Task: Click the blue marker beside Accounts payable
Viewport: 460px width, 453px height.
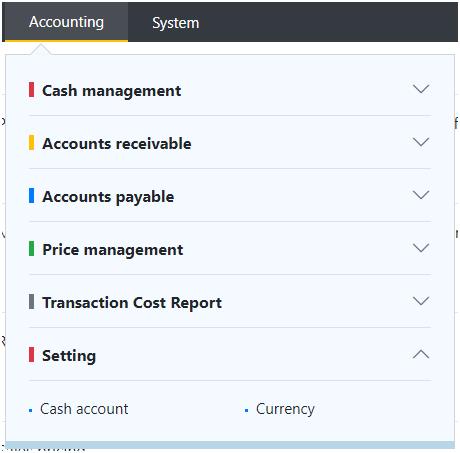Action: (31, 196)
